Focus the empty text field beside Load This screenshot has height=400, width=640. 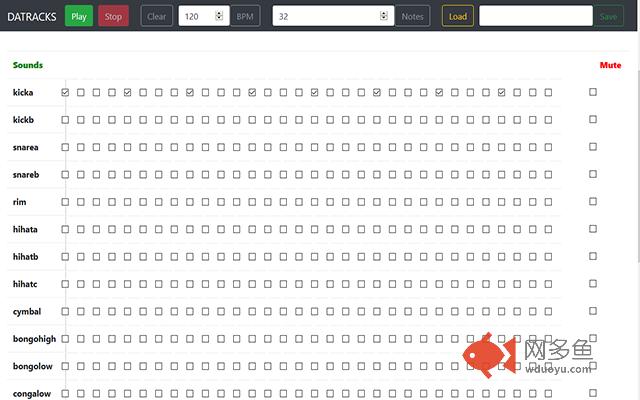[536, 16]
